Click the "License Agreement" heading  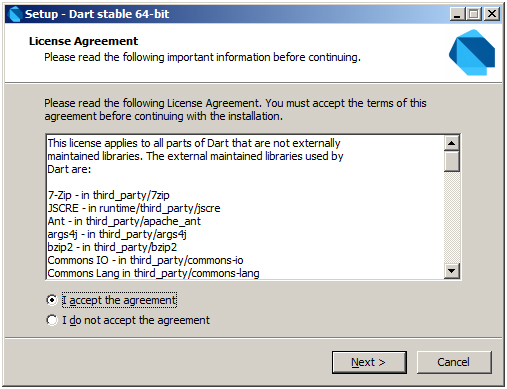[83, 41]
